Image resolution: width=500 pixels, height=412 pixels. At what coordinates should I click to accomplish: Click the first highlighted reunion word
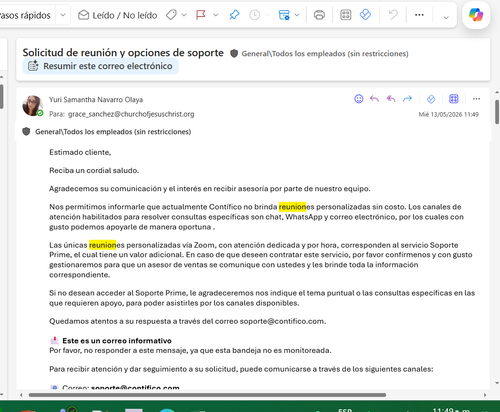point(292,207)
